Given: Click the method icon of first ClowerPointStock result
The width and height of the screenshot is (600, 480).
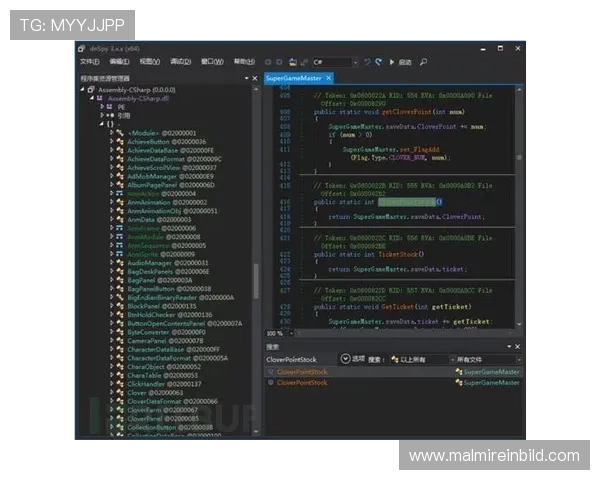Looking at the screenshot, I should click(x=270, y=371).
